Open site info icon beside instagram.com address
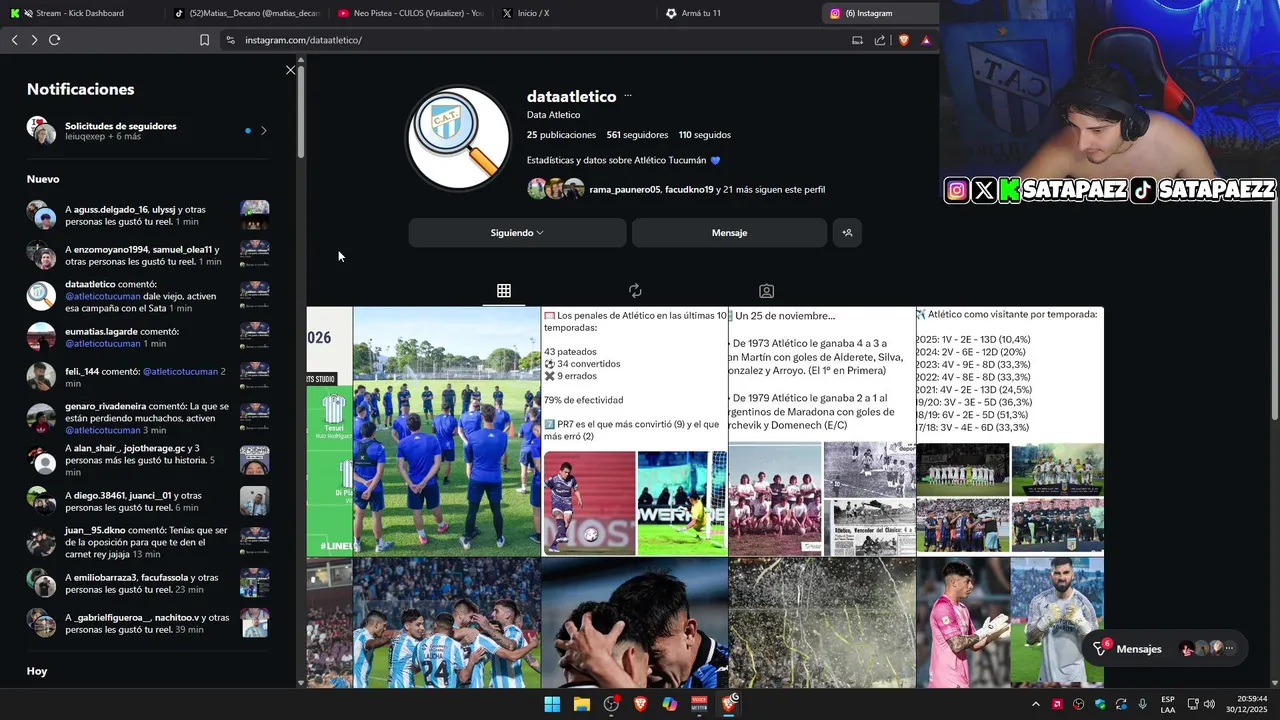The image size is (1280, 720). (230, 40)
